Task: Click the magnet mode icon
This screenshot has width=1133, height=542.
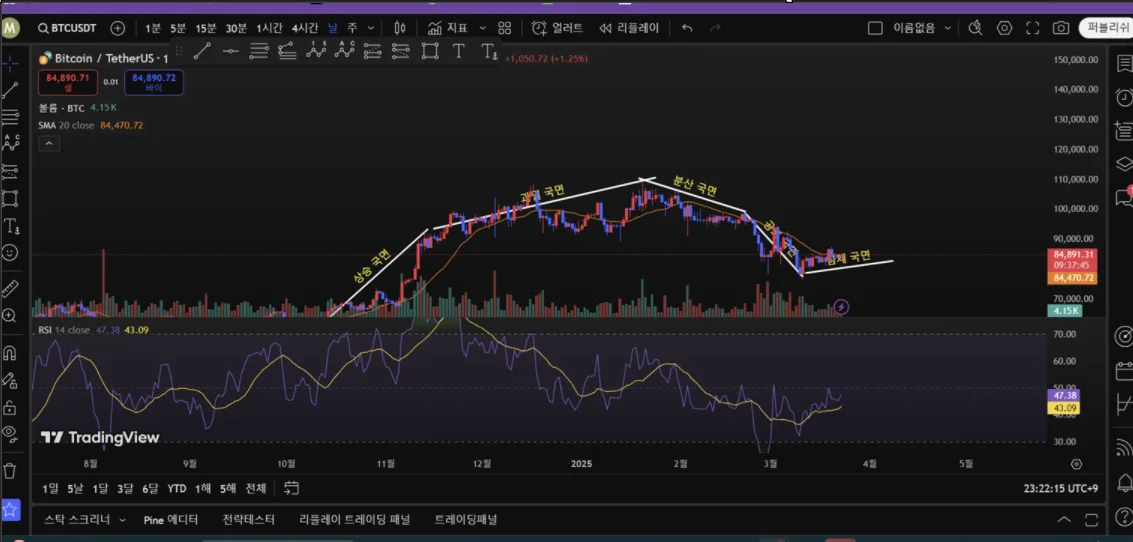Action: point(10,352)
